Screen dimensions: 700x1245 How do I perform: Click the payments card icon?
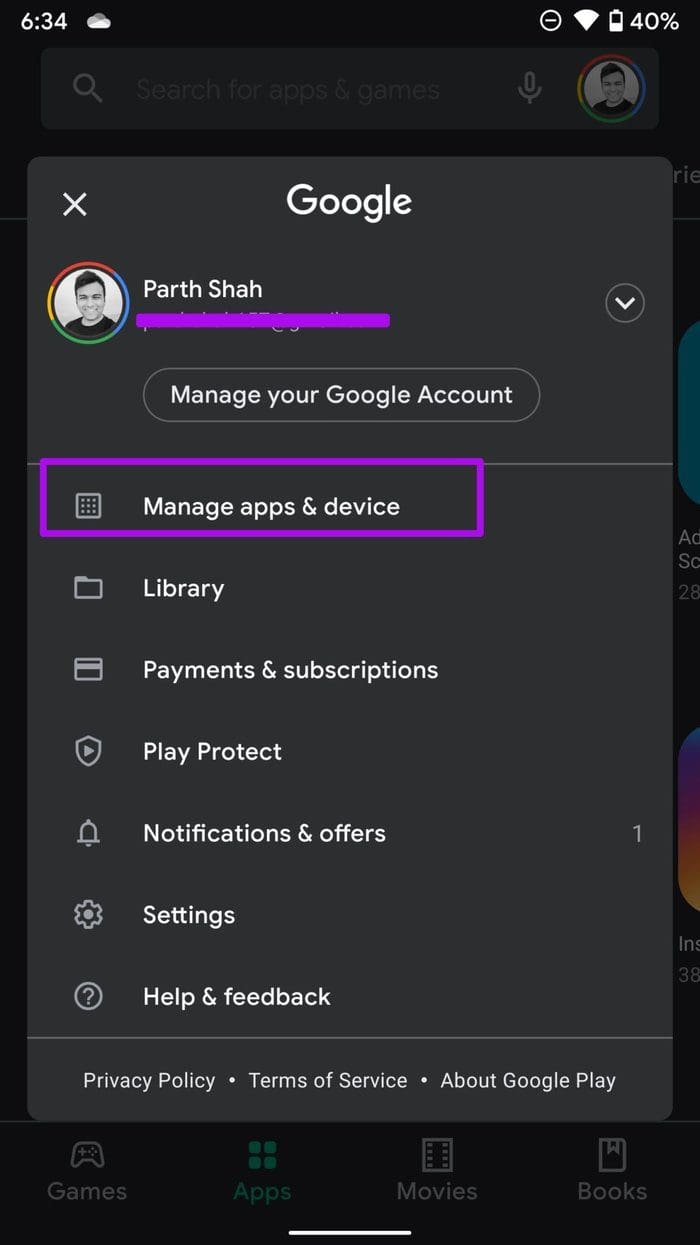(x=89, y=669)
